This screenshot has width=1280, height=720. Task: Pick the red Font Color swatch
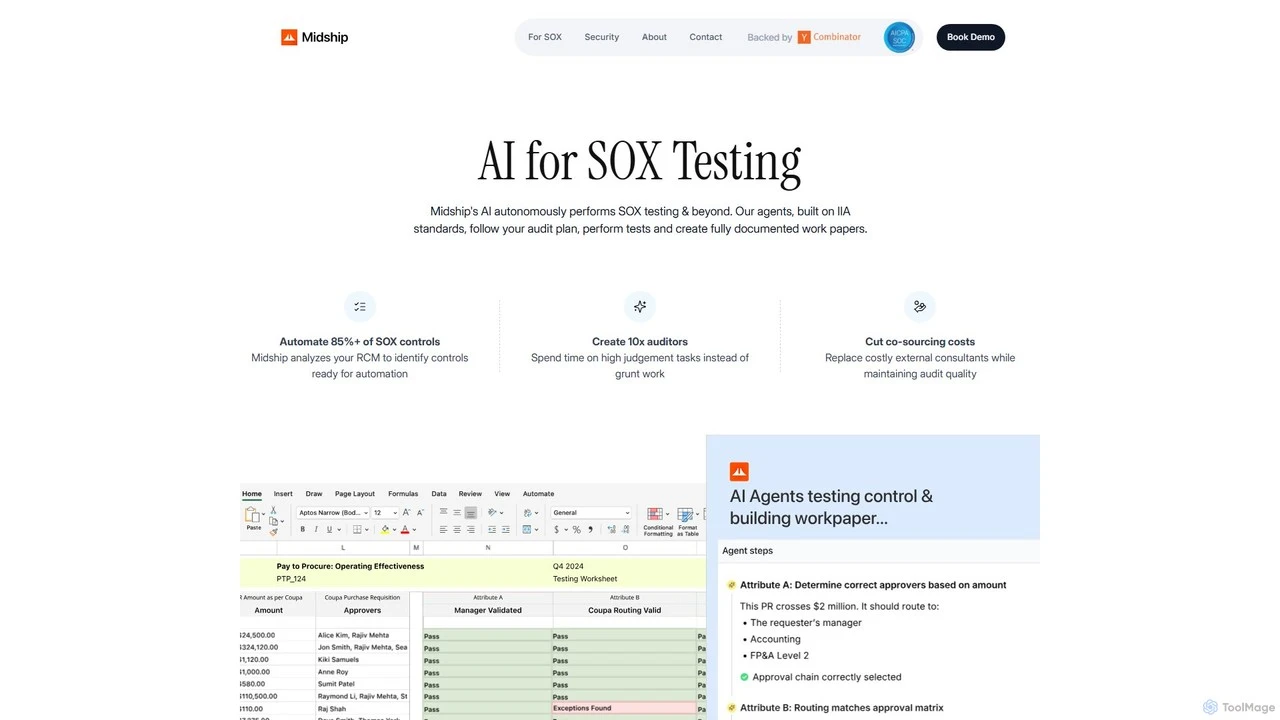pyautogui.click(x=405, y=530)
